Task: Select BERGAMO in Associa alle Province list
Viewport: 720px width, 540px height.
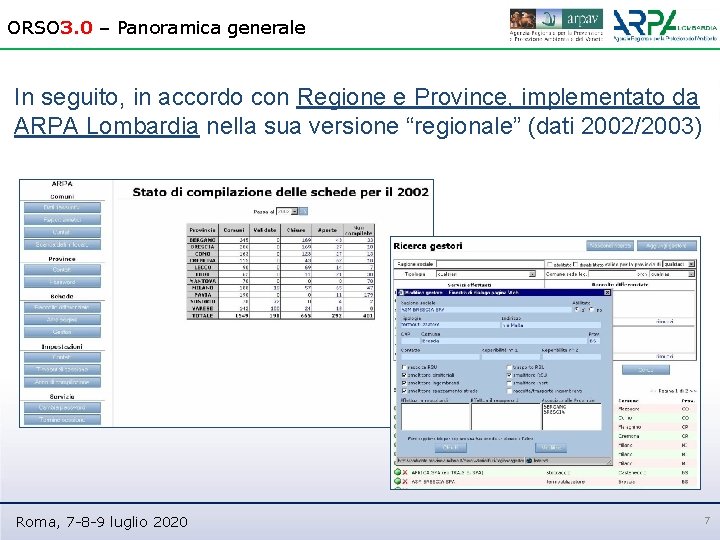Action: [x=555, y=407]
